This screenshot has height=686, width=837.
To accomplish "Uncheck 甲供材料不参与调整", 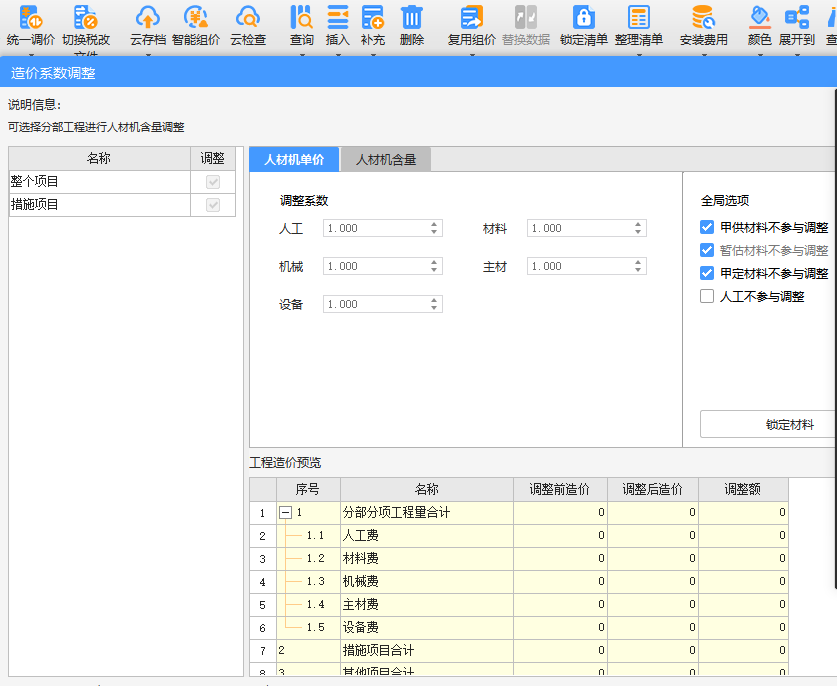I will 707,227.
